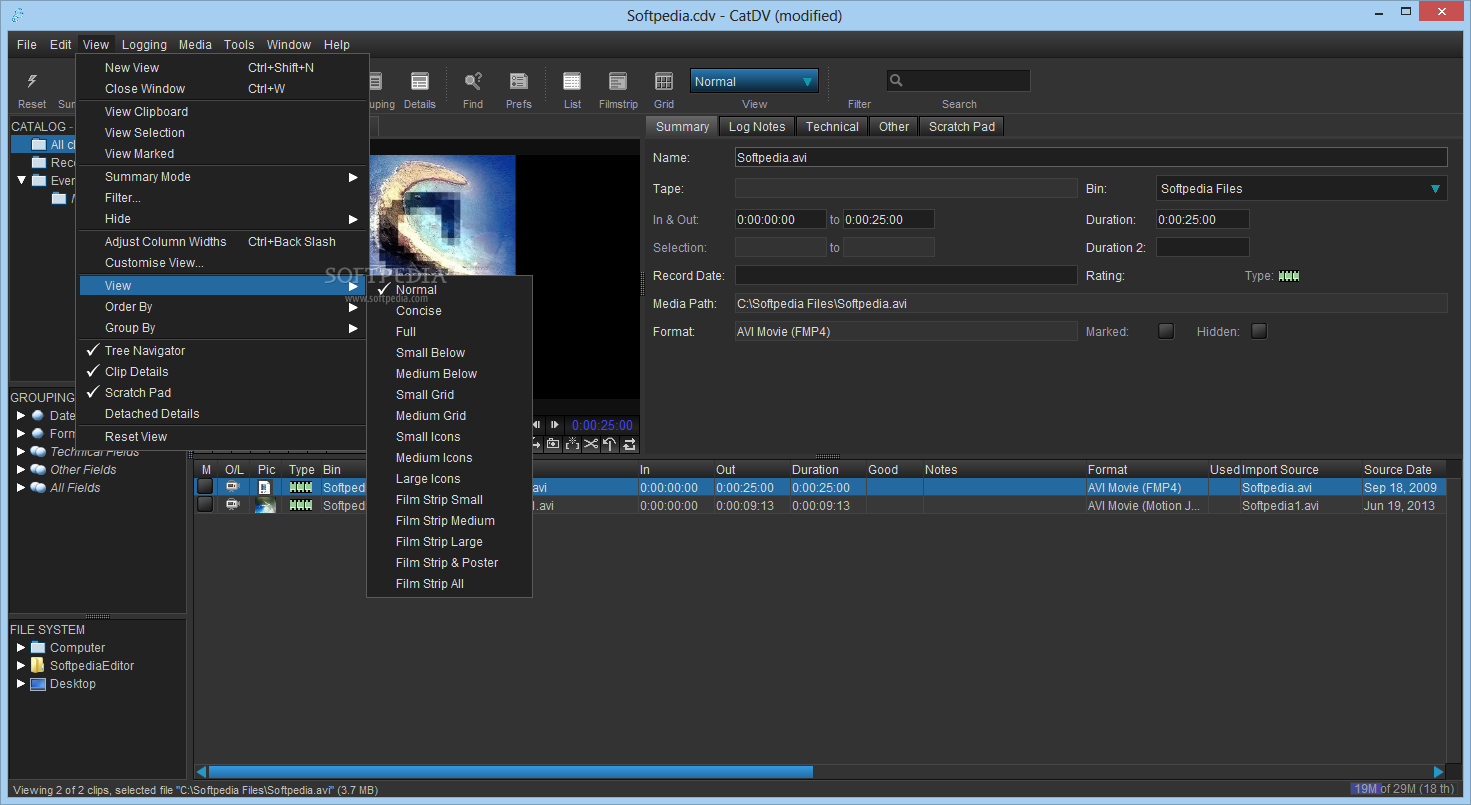Click the scissors split clip icon

591,444
